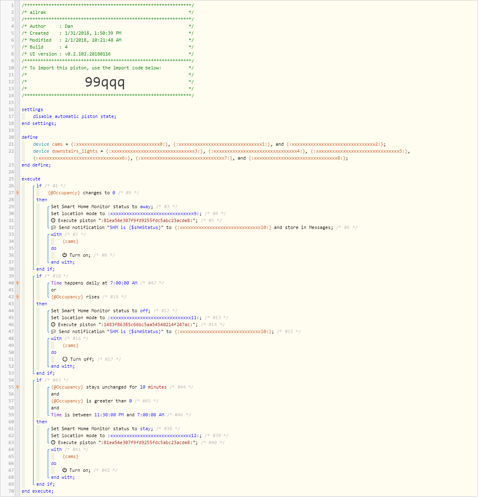480x500 pixels.
Task: Click the 'UI version' comment line
Action: 108,54
